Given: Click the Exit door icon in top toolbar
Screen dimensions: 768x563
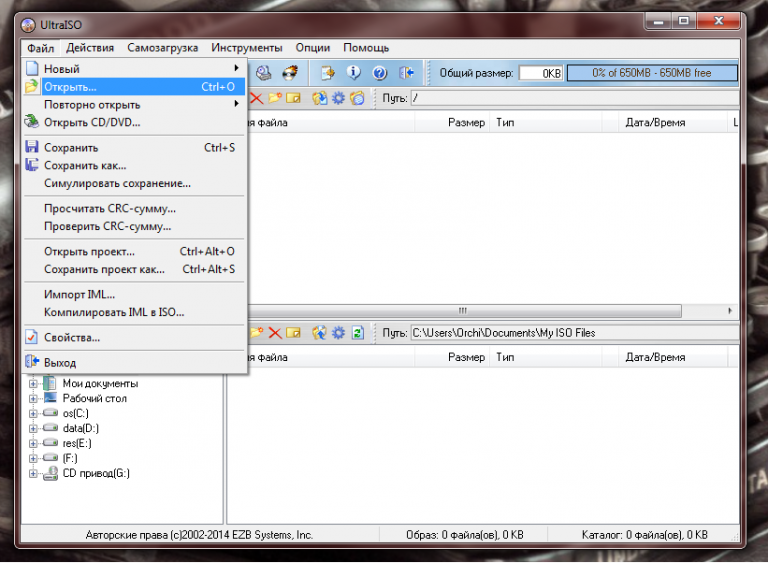Looking at the screenshot, I should coord(406,73).
